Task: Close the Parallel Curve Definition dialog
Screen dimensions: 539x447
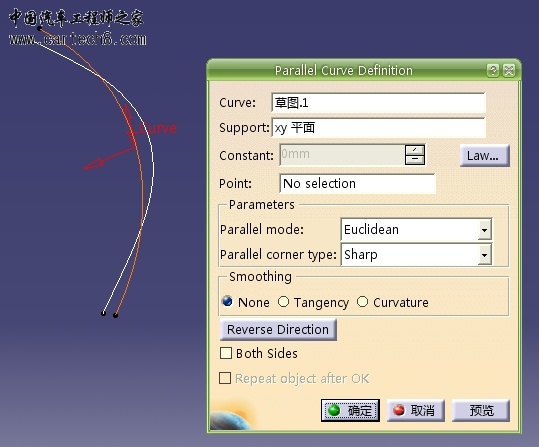Action: 509,70
